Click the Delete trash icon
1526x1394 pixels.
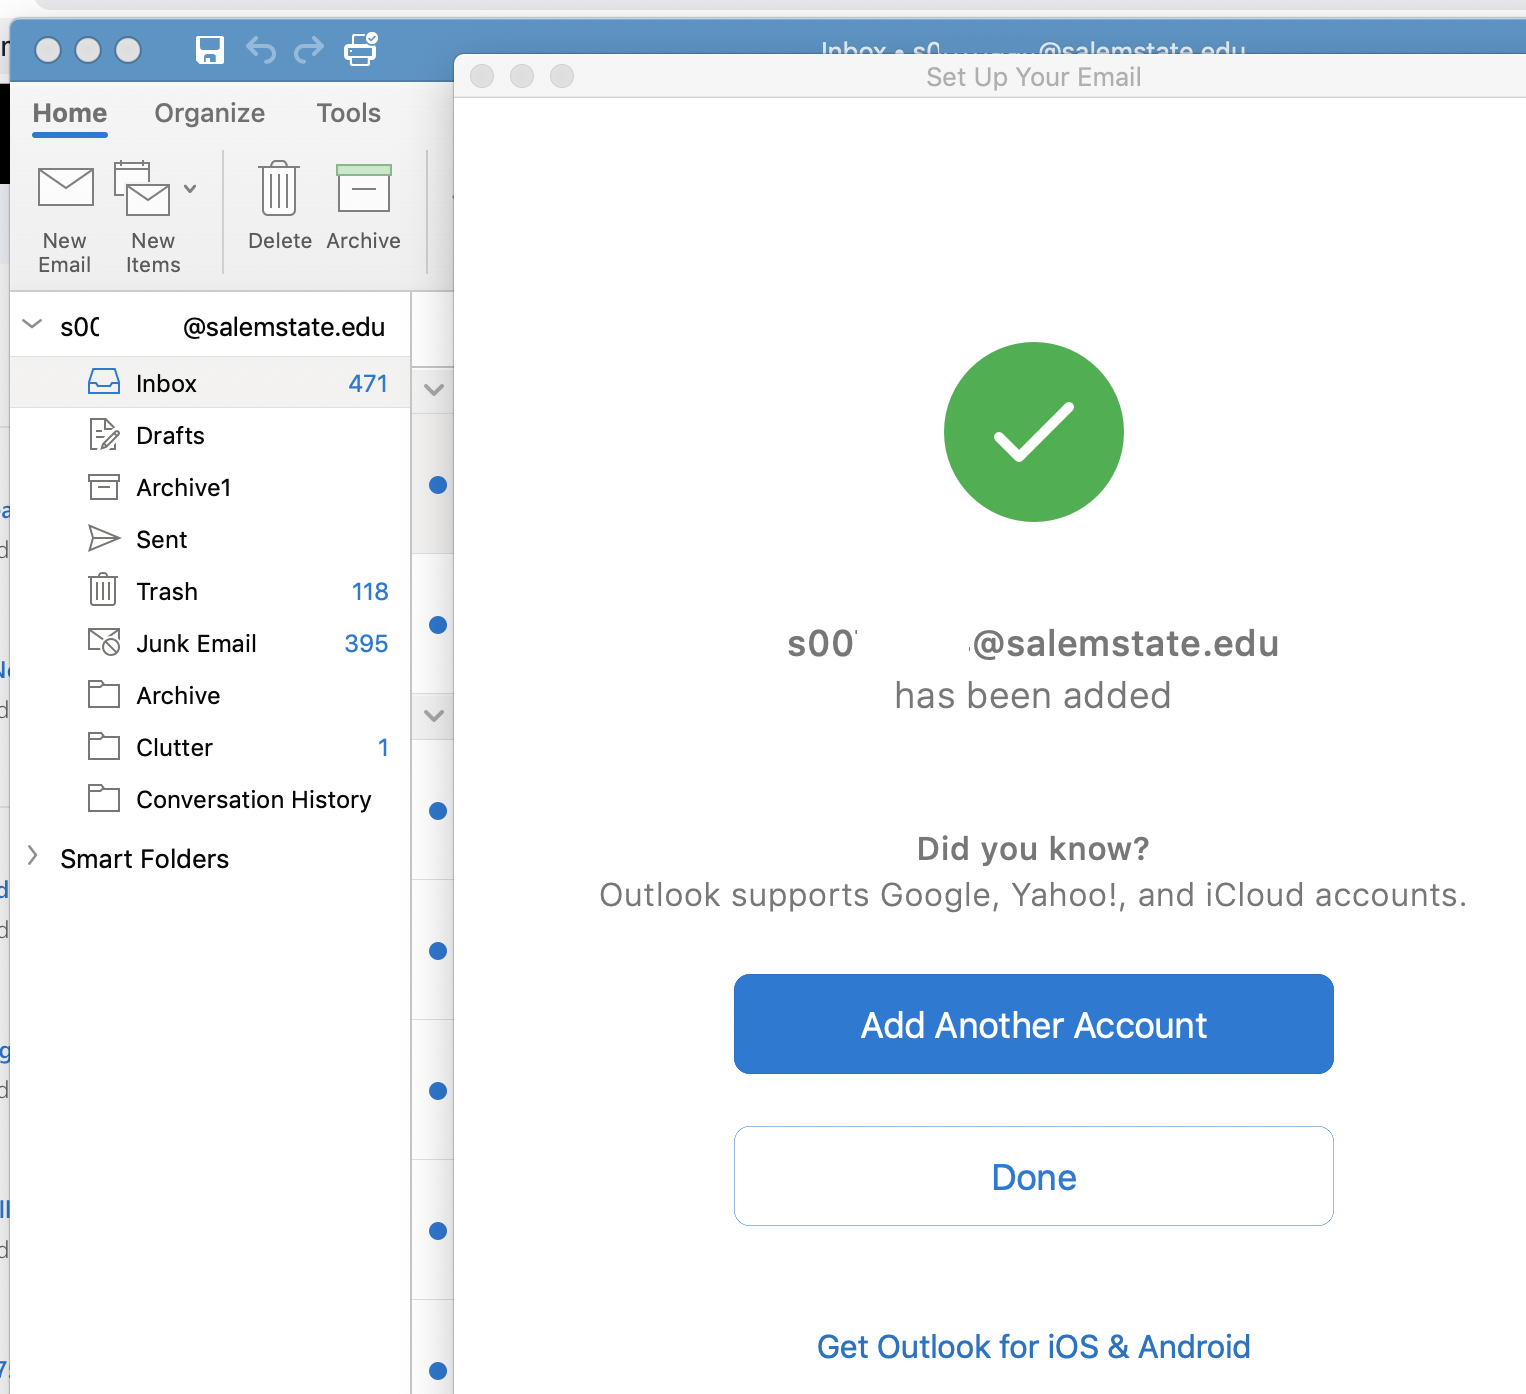[279, 188]
